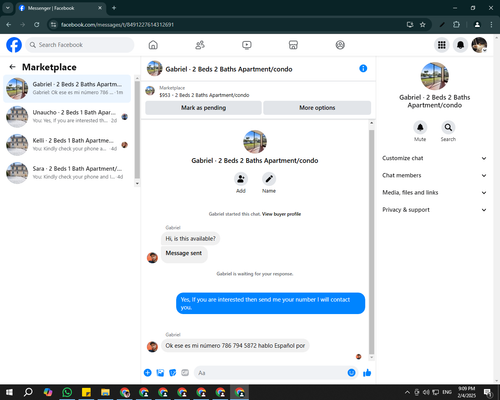Click conversation list scrollbar down arrow
Image resolution: width=500 pixels, height=400 pixels.
pos(137,183)
